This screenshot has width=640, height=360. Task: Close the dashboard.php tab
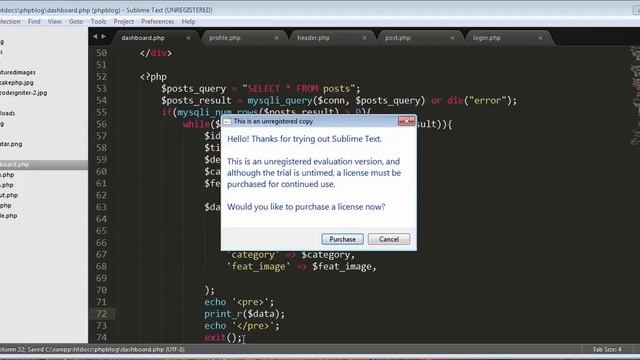pyautogui.click(x=188, y=38)
